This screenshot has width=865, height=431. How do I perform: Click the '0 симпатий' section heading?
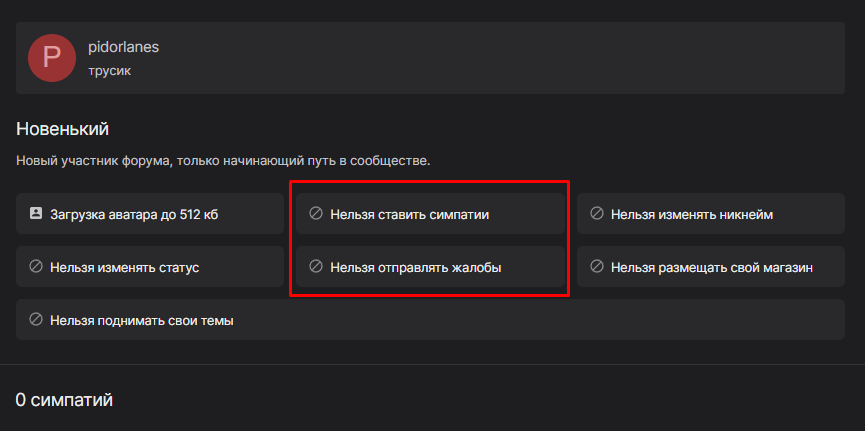pos(64,400)
